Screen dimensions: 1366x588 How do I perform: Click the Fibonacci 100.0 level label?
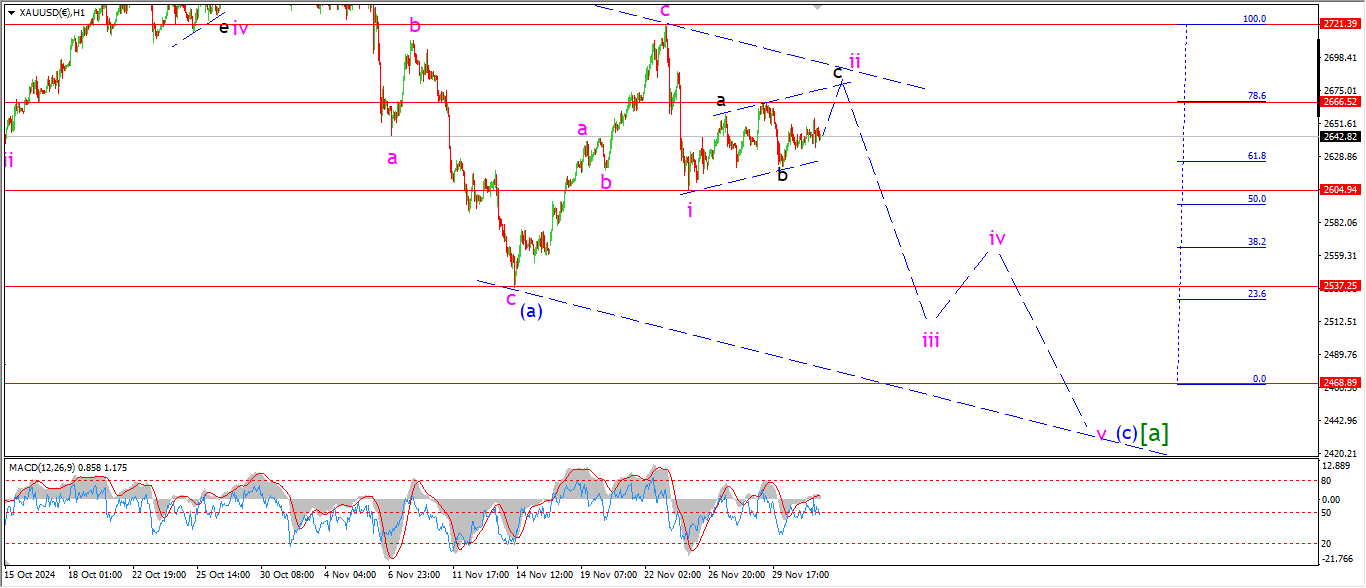[x=1254, y=19]
